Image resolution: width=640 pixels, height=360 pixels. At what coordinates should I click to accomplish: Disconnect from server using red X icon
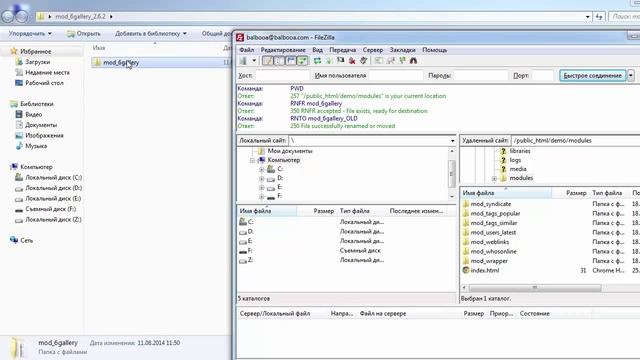pos(352,61)
